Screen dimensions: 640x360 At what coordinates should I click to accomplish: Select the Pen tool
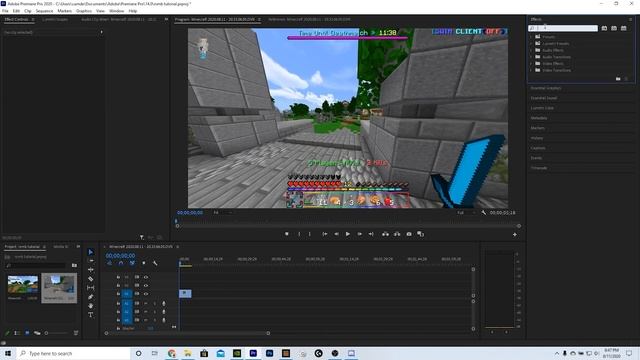(x=91, y=297)
